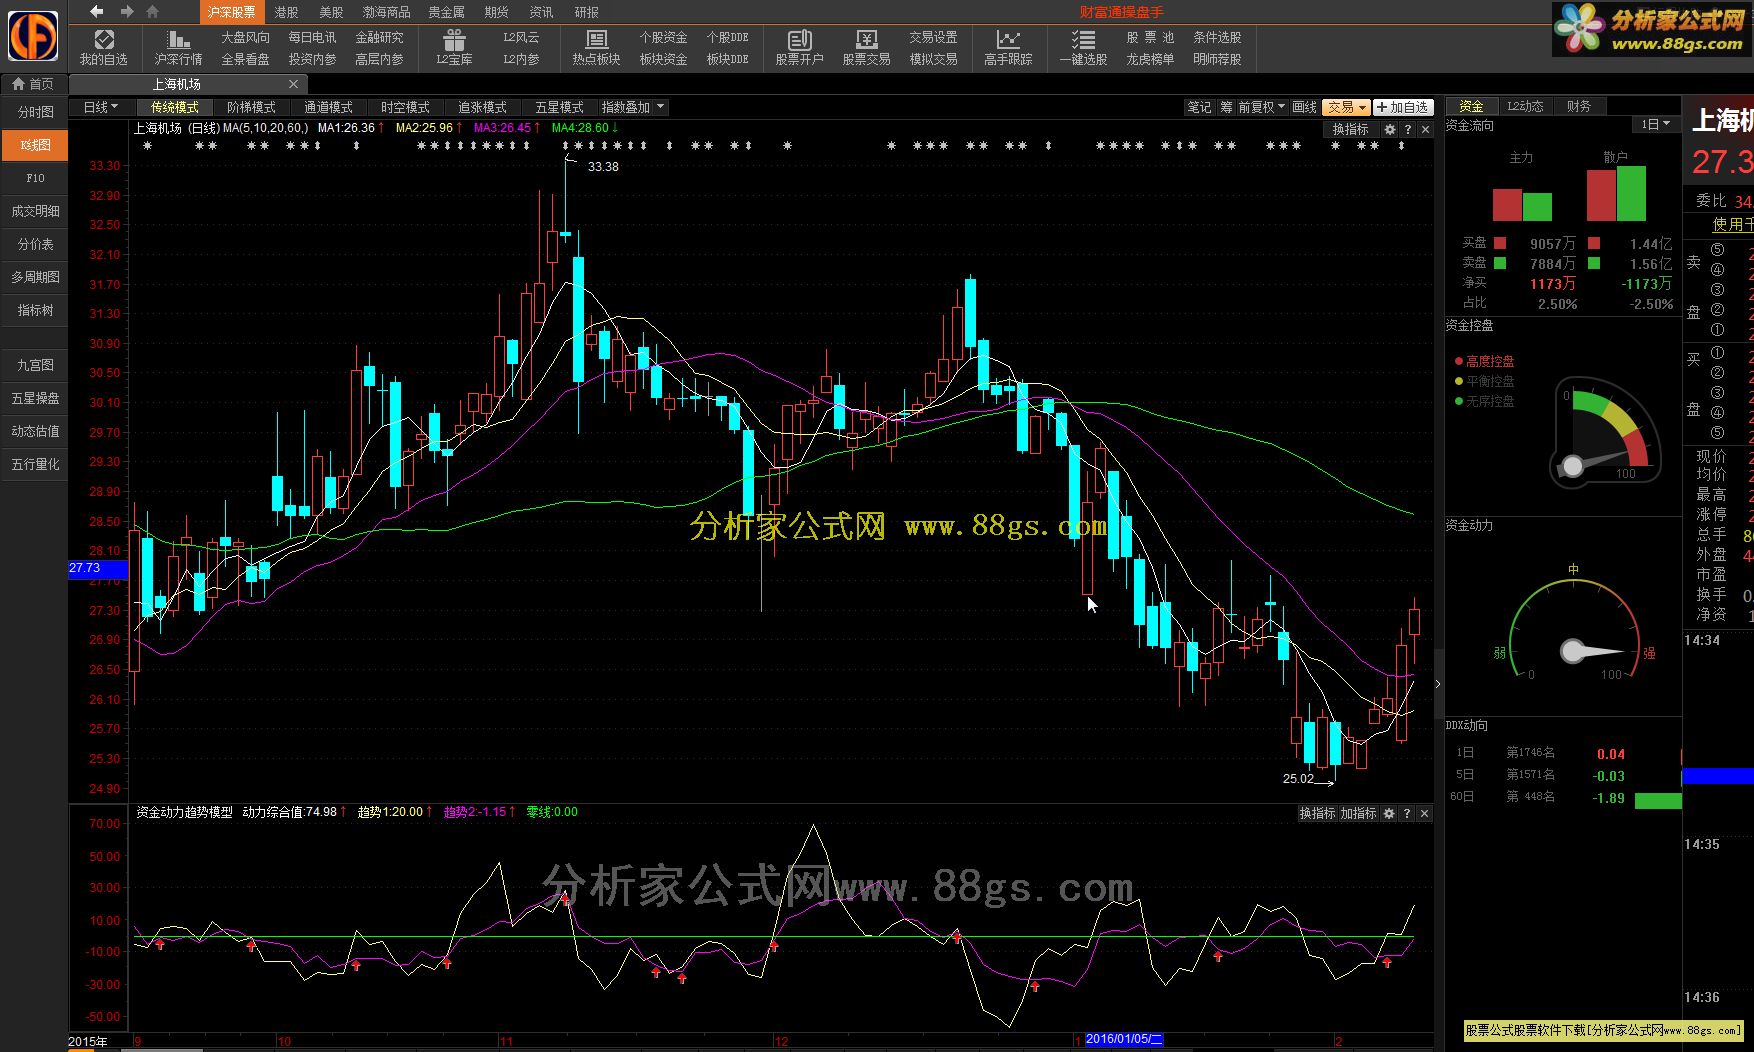The image size is (1754, 1052).
Task: Switch to 财务 panel tab
Action: (1579, 106)
